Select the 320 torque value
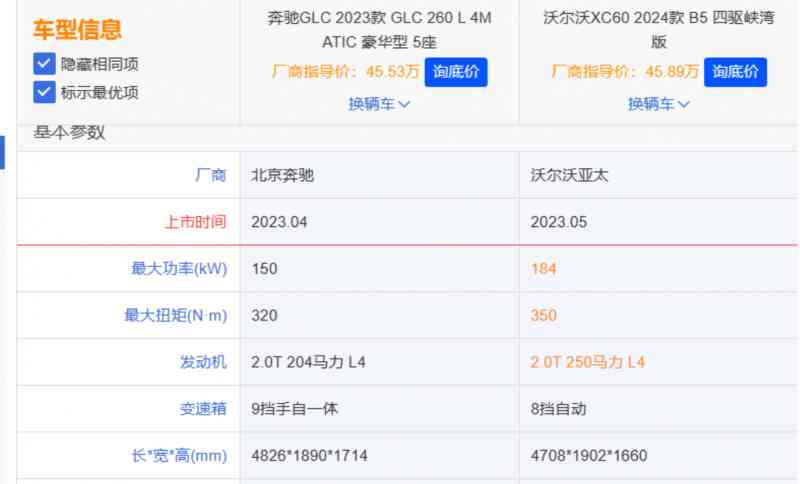The height and width of the screenshot is (484, 800). (264, 315)
